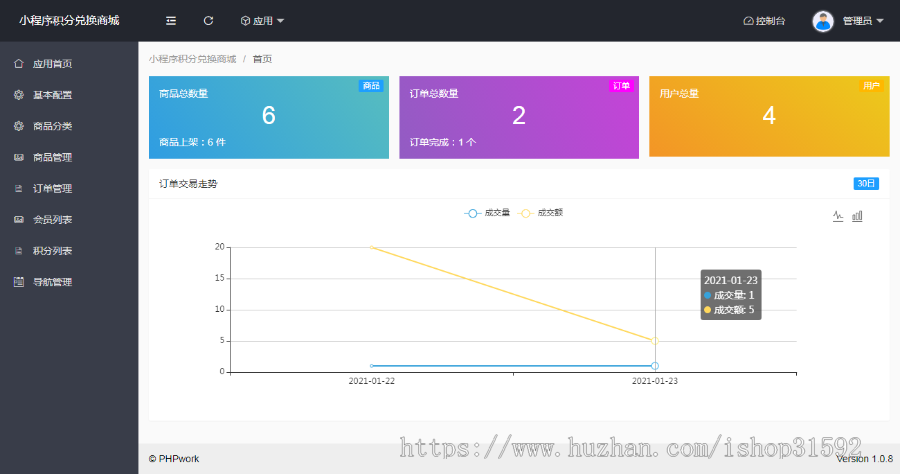This screenshot has height=474, width=900.
Task: Click the 订单完成：1 个 text
Action: coord(443,142)
